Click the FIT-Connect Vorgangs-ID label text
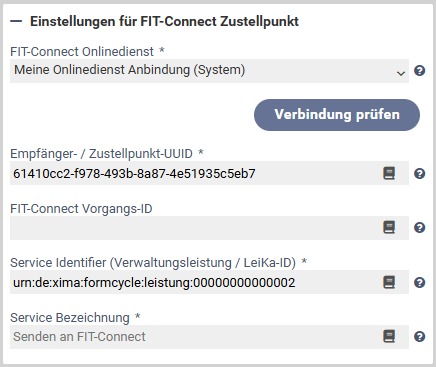 click(x=81, y=209)
